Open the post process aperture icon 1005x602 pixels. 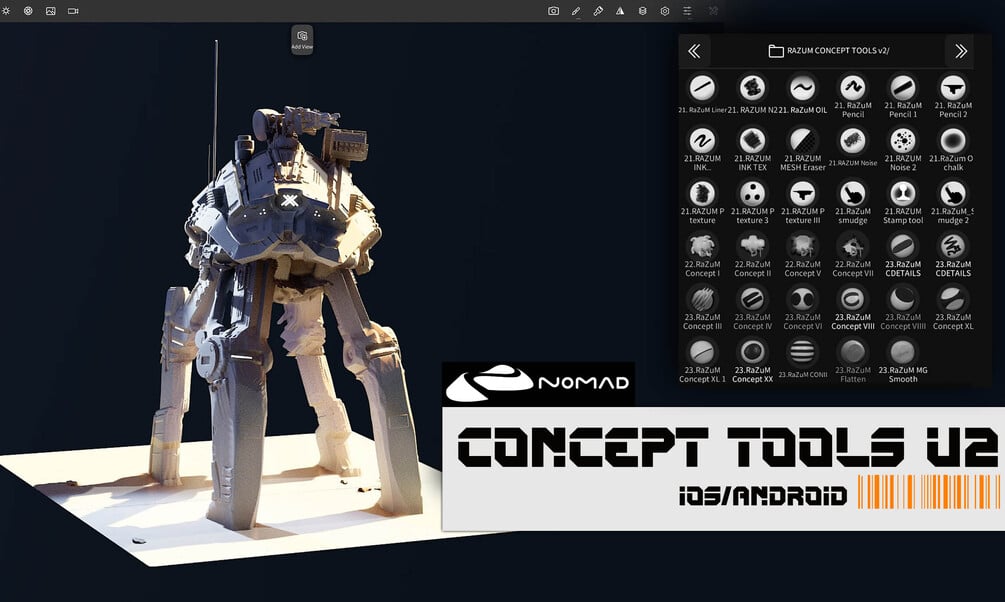[28, 11]
